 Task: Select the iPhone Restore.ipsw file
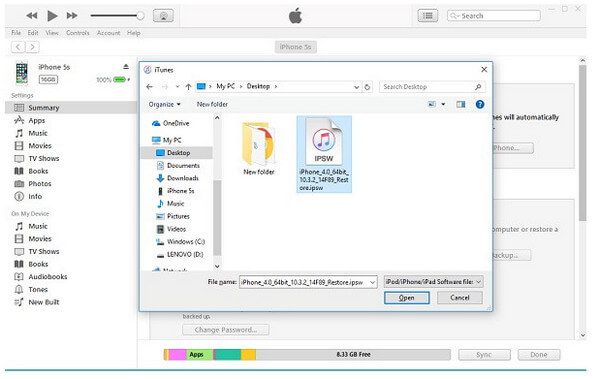coord(324,154)
